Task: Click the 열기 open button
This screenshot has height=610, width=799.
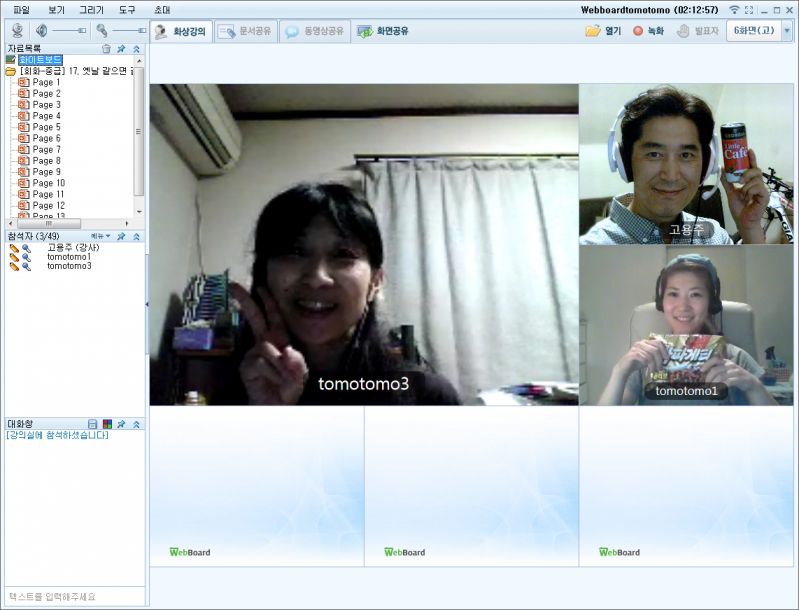Action: click(603, 31)
